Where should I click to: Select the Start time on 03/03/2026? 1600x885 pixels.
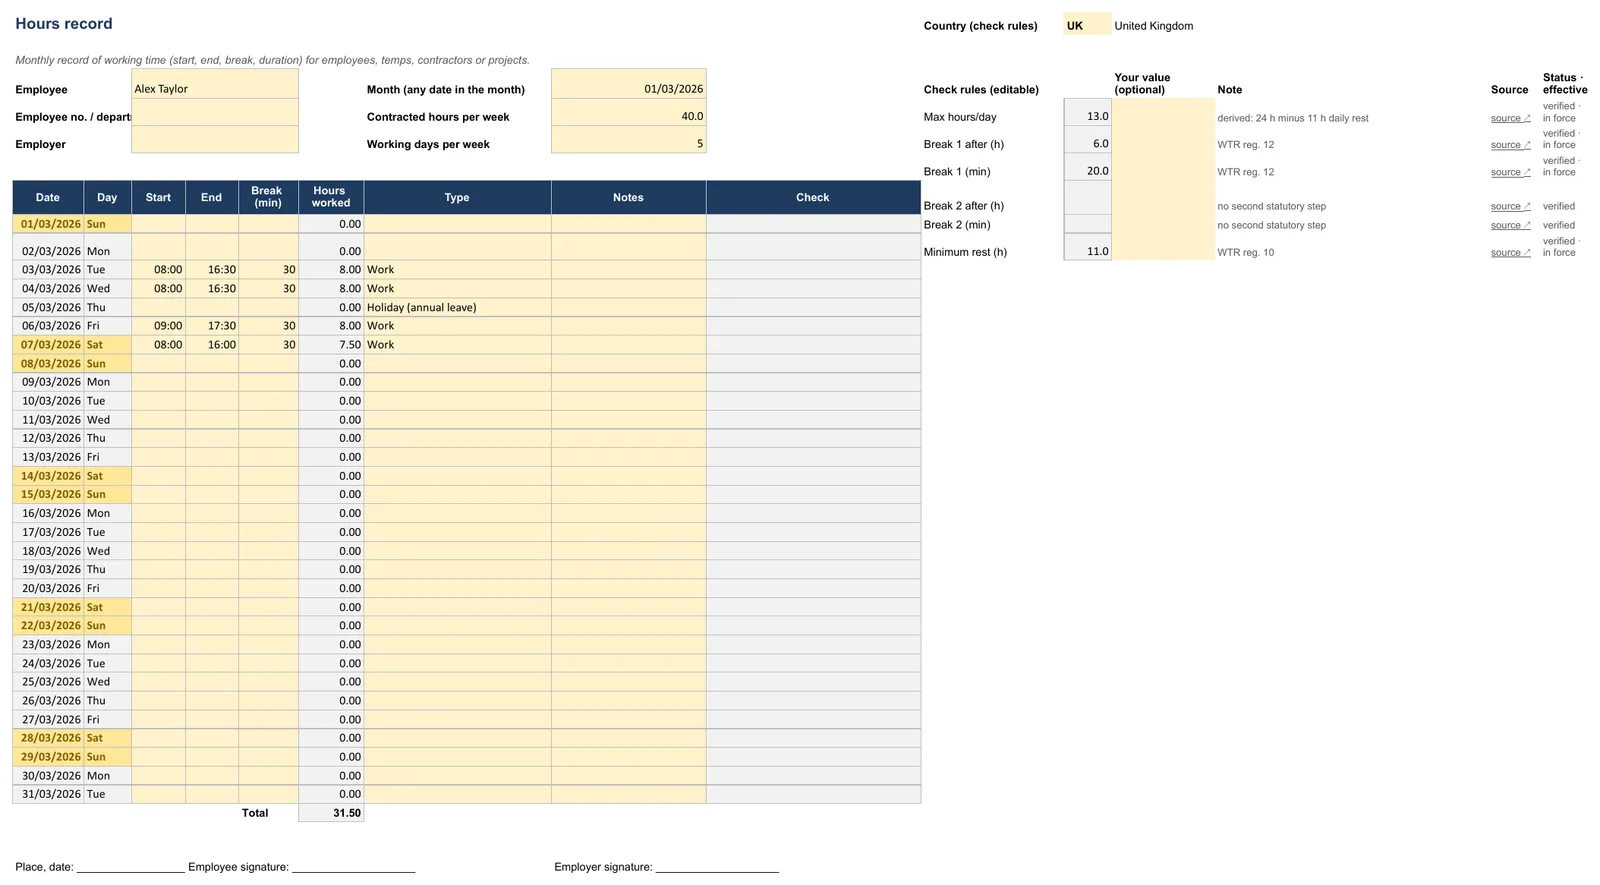click(x=158, y=270)
